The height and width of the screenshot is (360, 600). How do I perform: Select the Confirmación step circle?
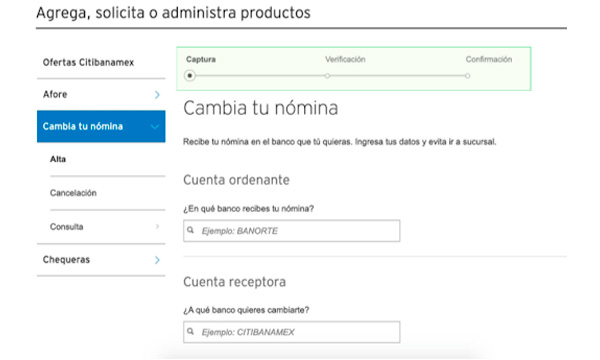pyautogui.click(x=467, y=76)
